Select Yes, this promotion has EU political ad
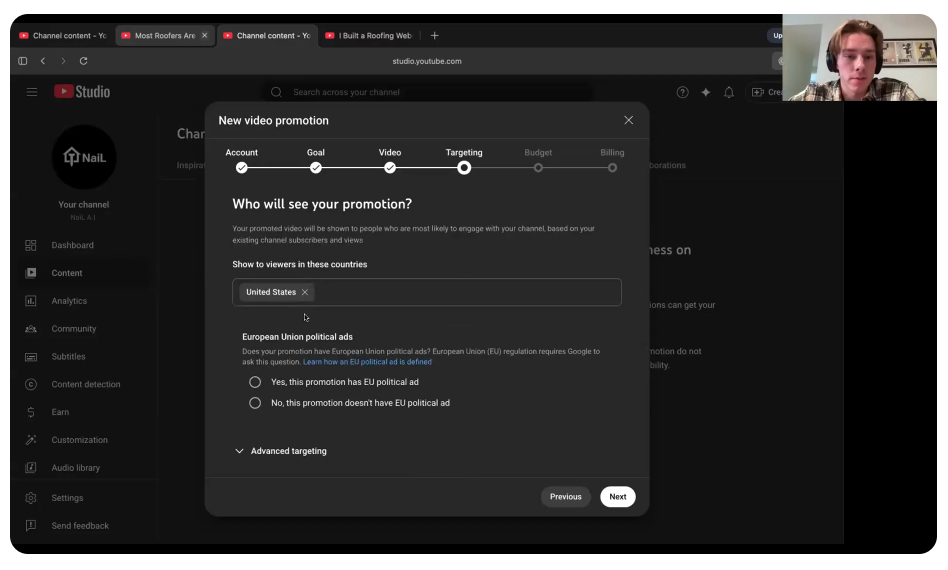This screenshot has height=570, width=948. [x=255, y=382]
